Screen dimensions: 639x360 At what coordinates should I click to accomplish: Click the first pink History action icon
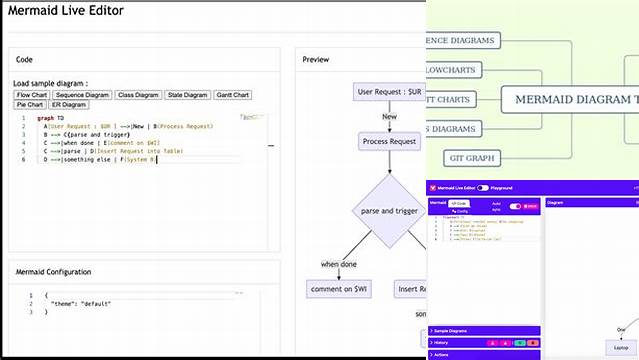(493, 343)
